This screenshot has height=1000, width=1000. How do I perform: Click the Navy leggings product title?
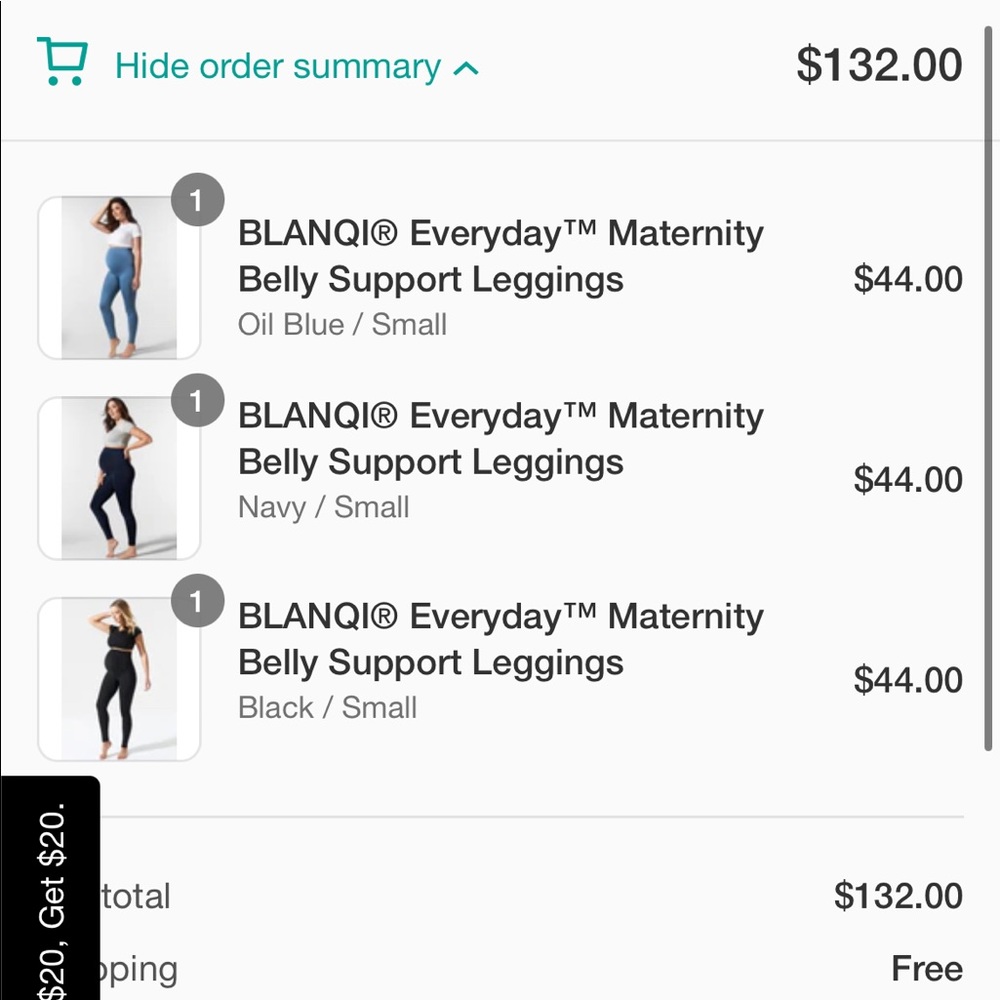click(x=500, y=439)
